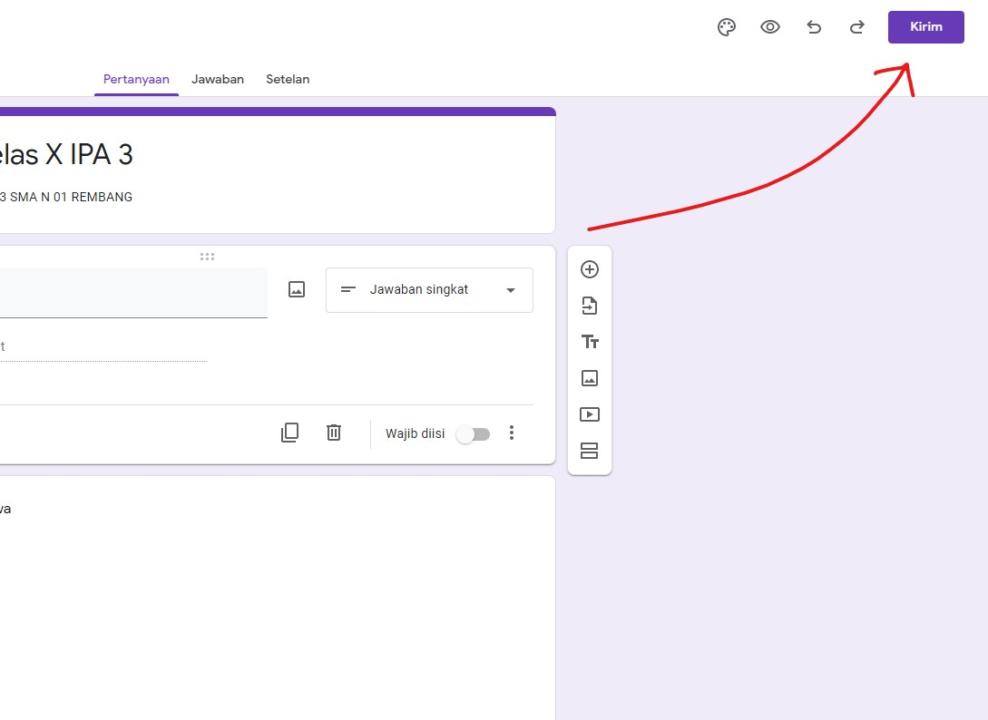
Task: Add a new question with plus icon
Action: [589, 270]
